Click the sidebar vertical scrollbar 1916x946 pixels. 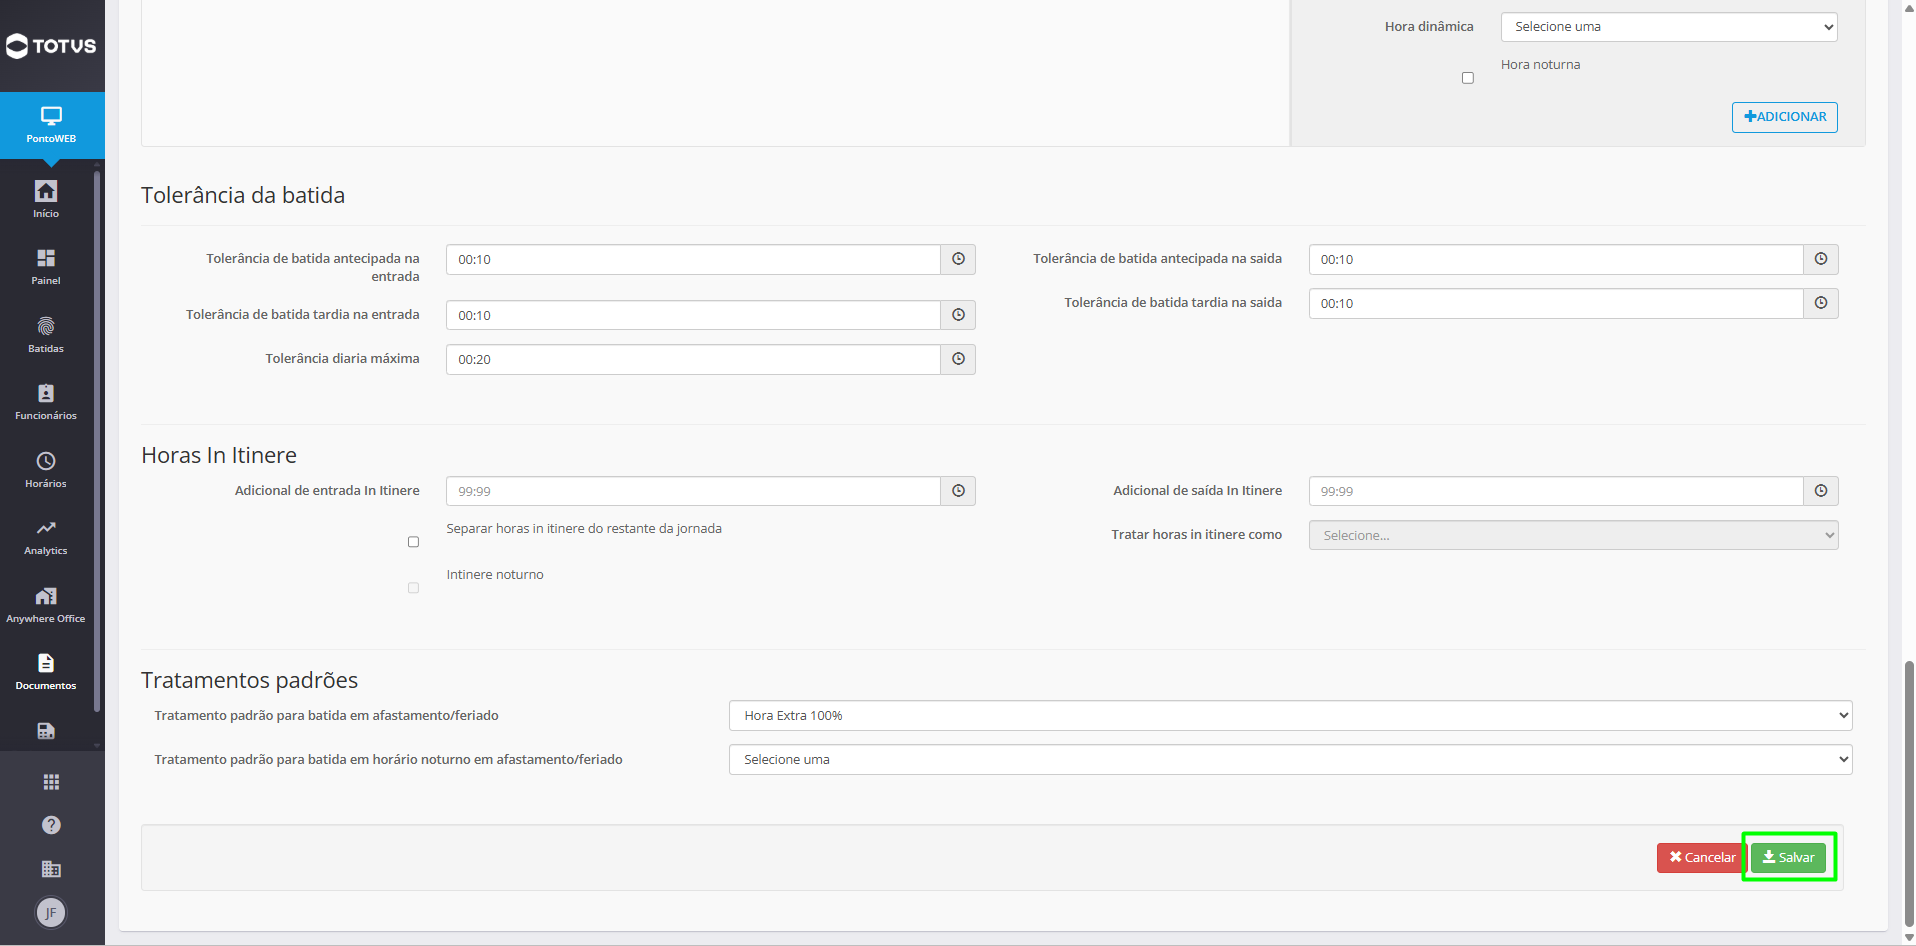click(x=97, y=440)
